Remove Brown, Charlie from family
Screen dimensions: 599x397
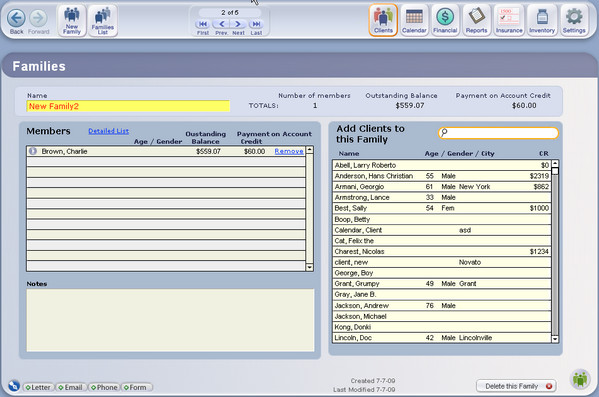[x=289, y=151]
